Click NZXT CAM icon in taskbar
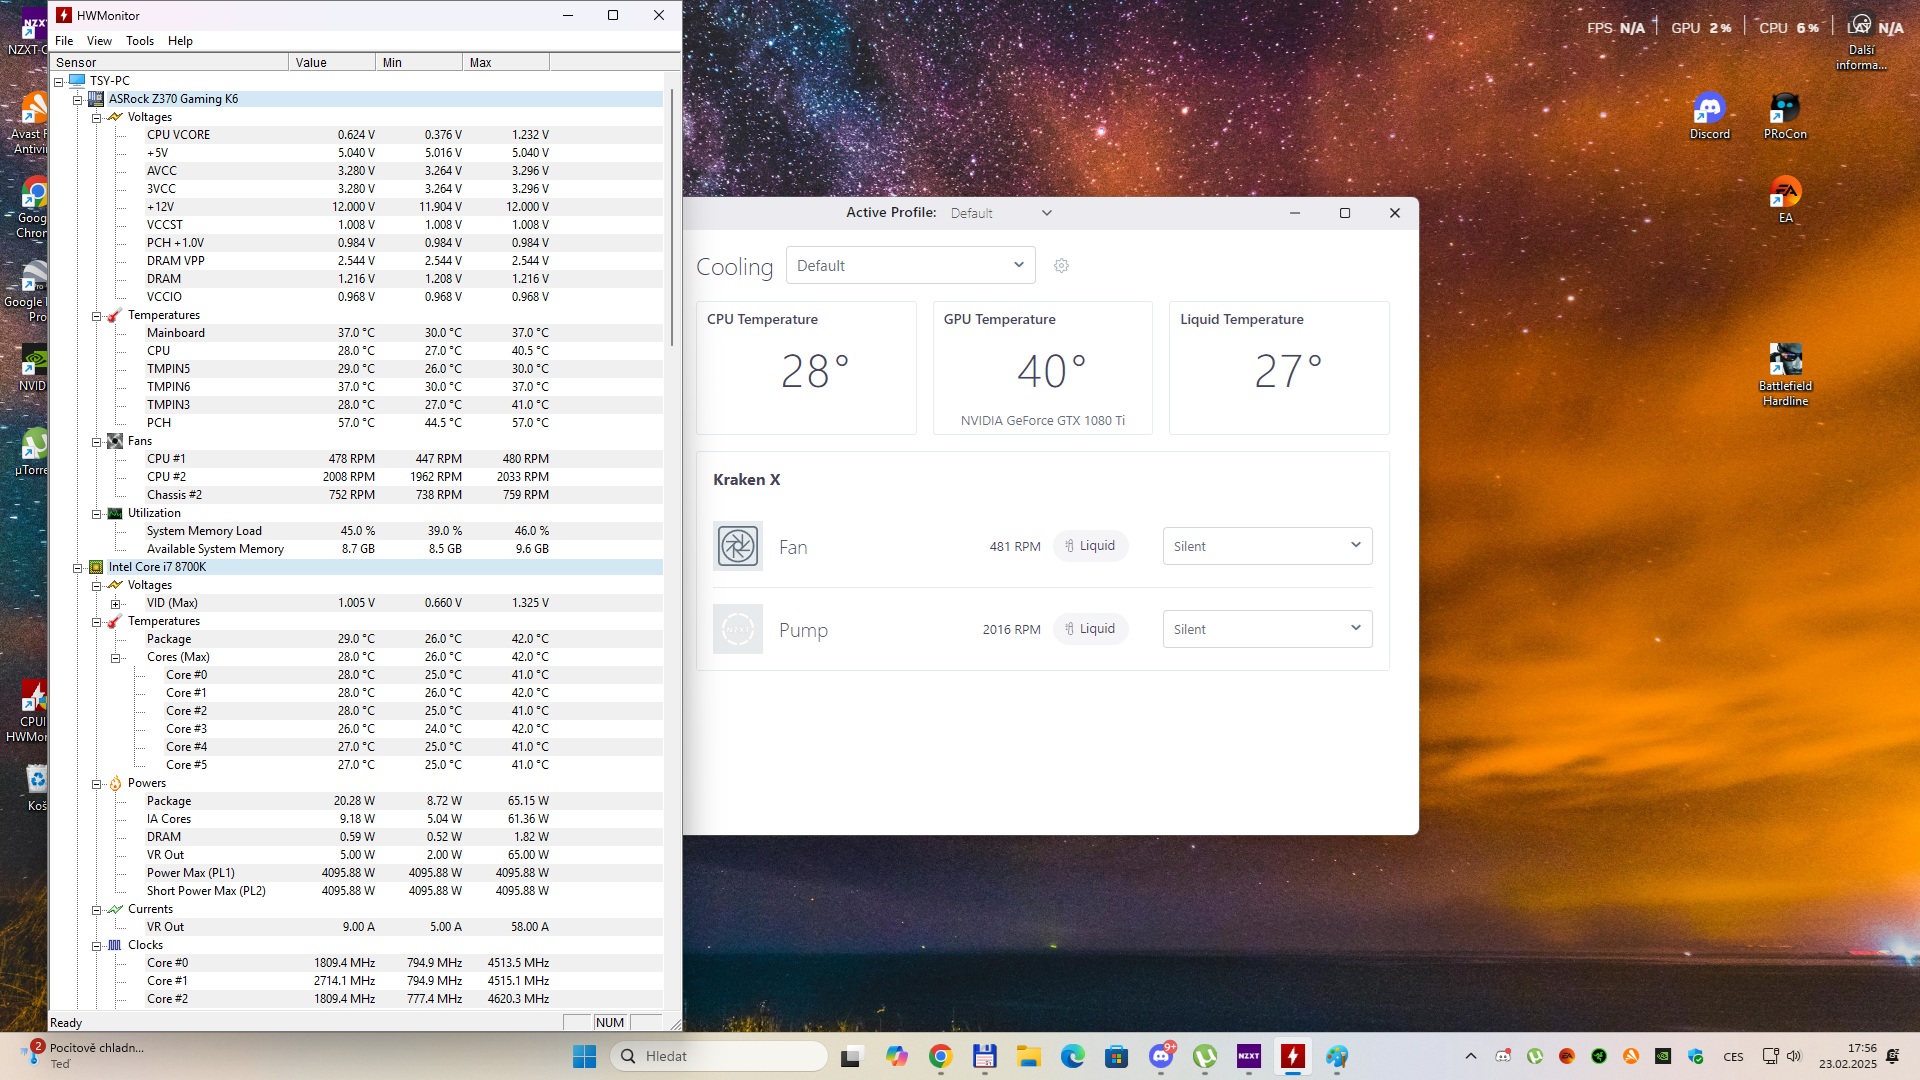The image size is (1920, 1080). [1249, 1056]
